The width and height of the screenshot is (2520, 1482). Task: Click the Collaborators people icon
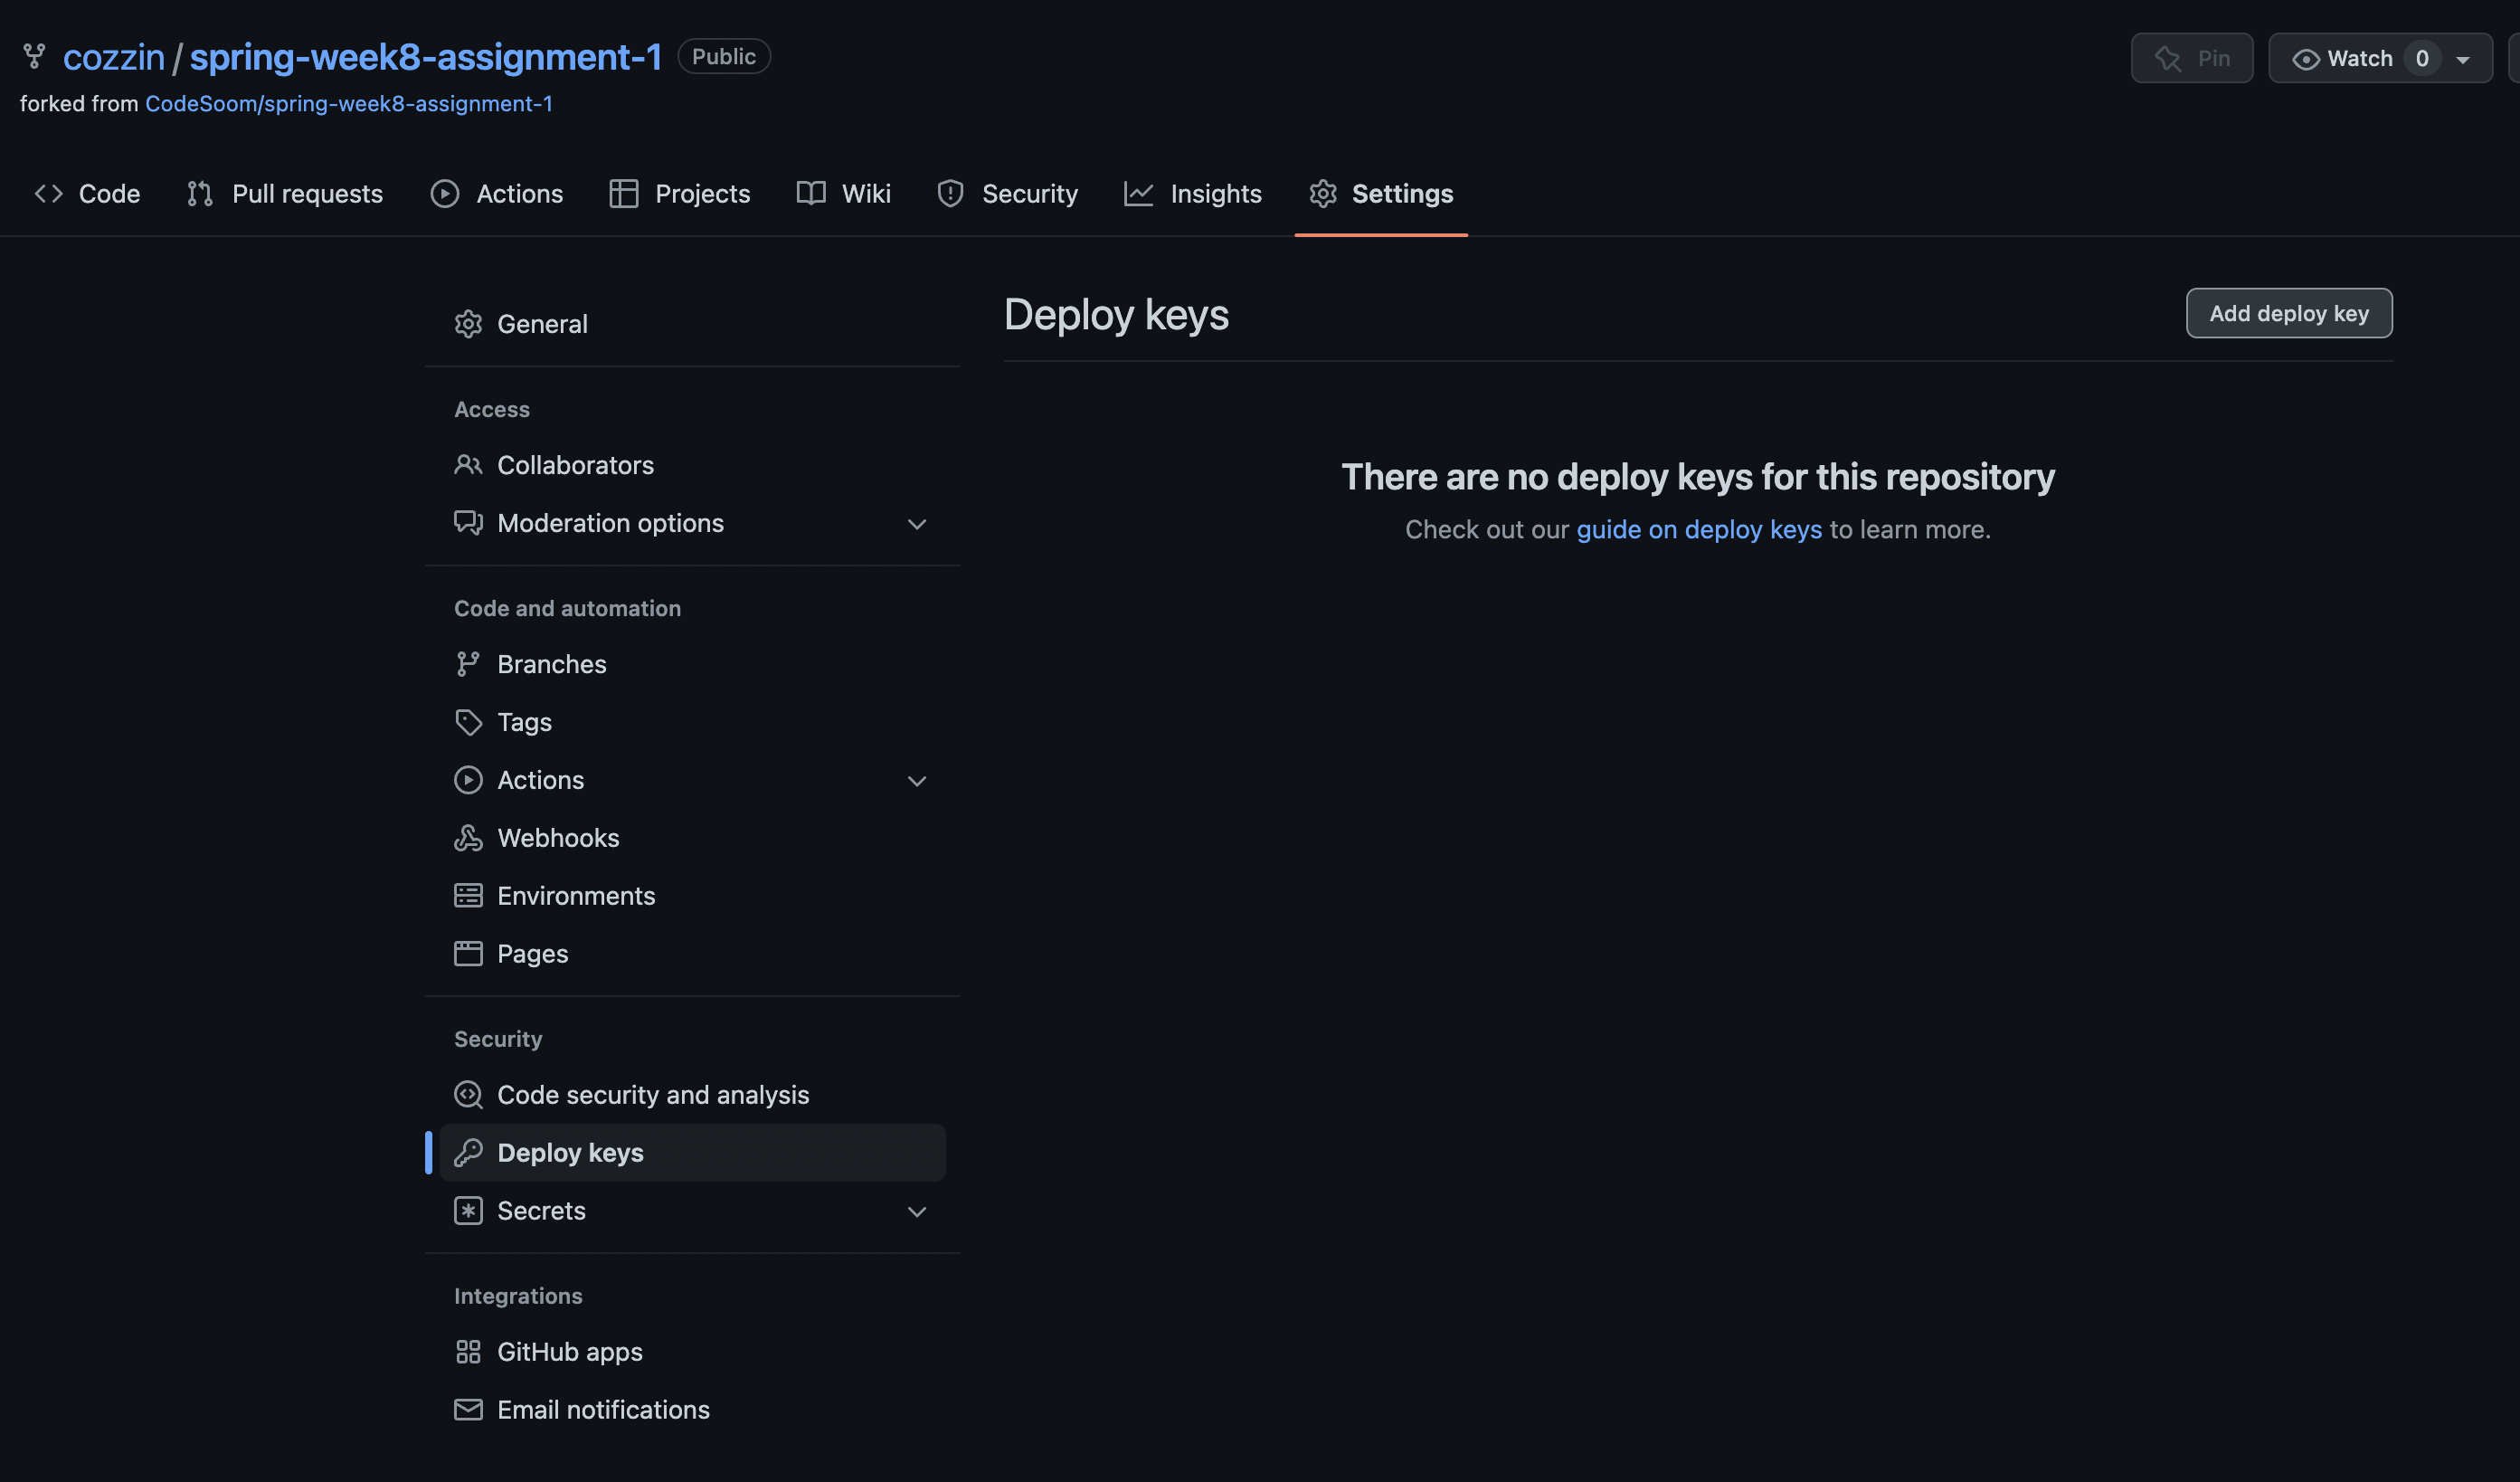pos(468,465)
